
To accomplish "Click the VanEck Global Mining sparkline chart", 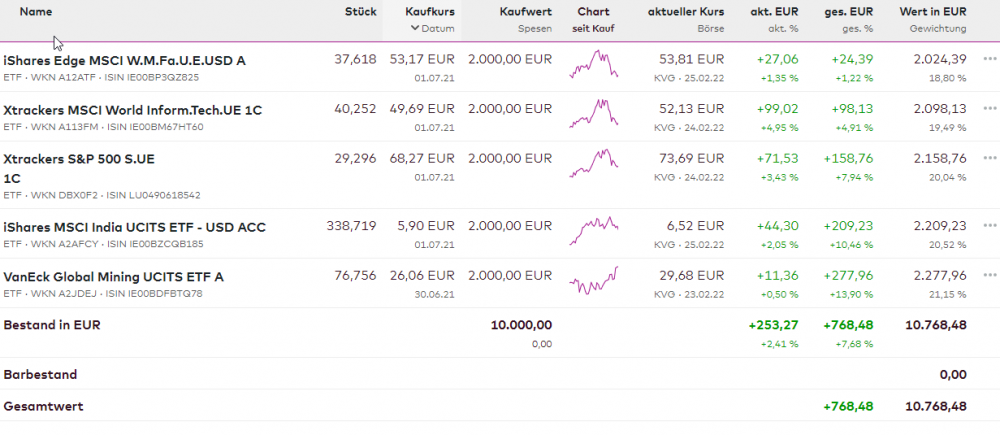I will pyautogui.click(x=594, y=280).
